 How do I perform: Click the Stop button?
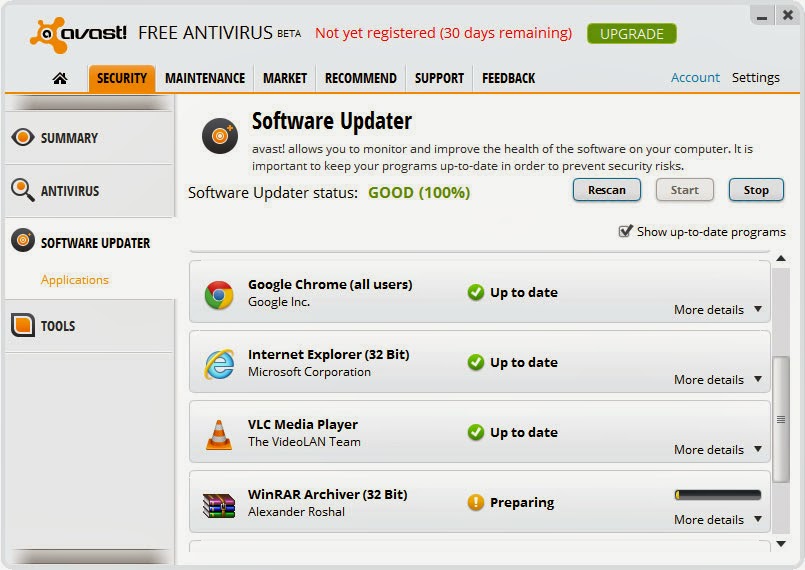coord(756,190)
